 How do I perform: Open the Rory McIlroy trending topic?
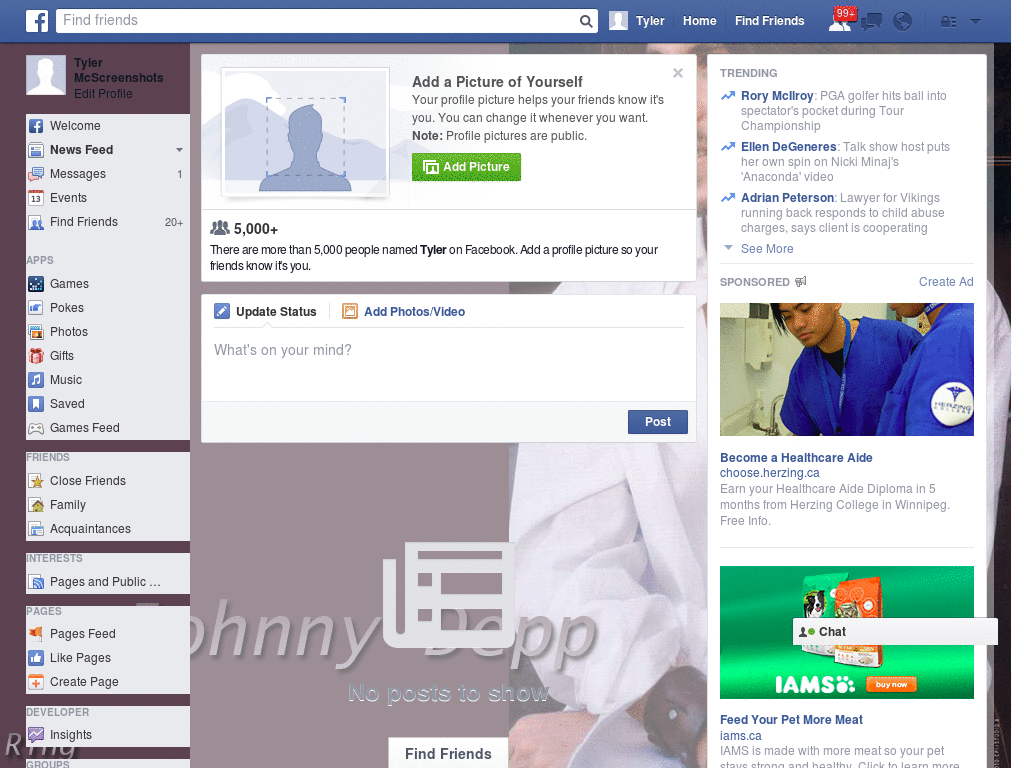(776, 96)
